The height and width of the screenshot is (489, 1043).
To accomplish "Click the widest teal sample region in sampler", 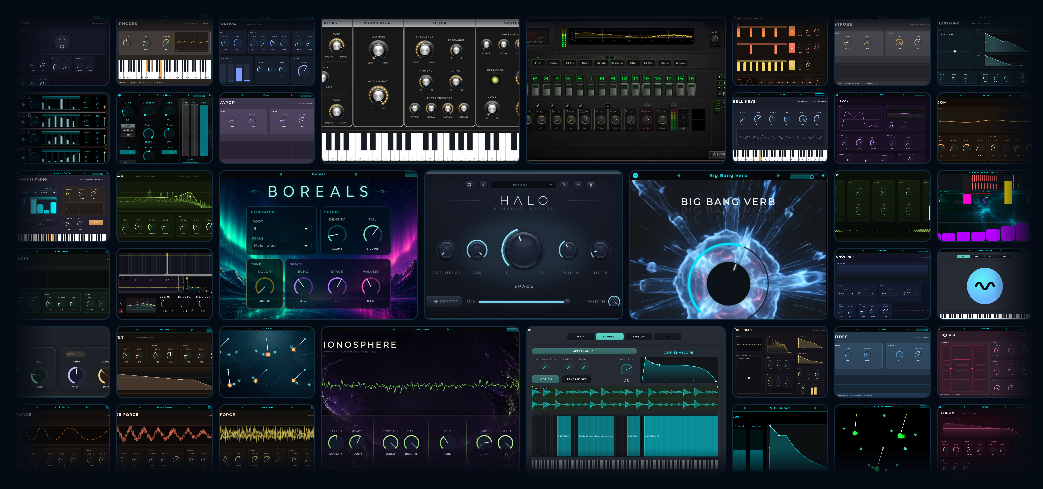I will click(x=680, y=436).
